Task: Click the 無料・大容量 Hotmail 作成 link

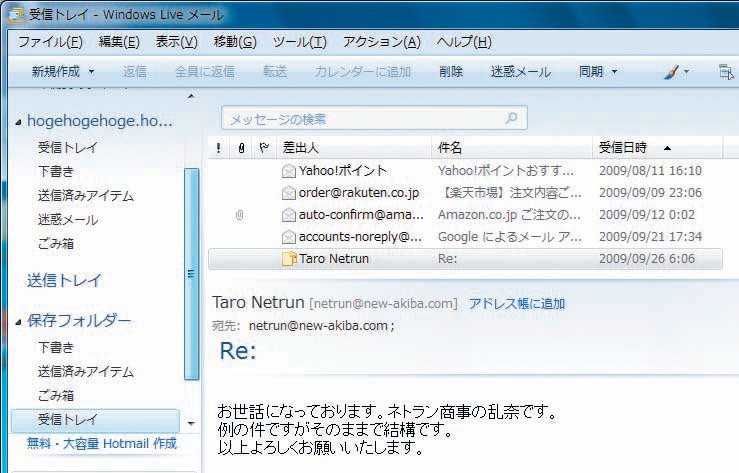Action: (x=102, y=443)
